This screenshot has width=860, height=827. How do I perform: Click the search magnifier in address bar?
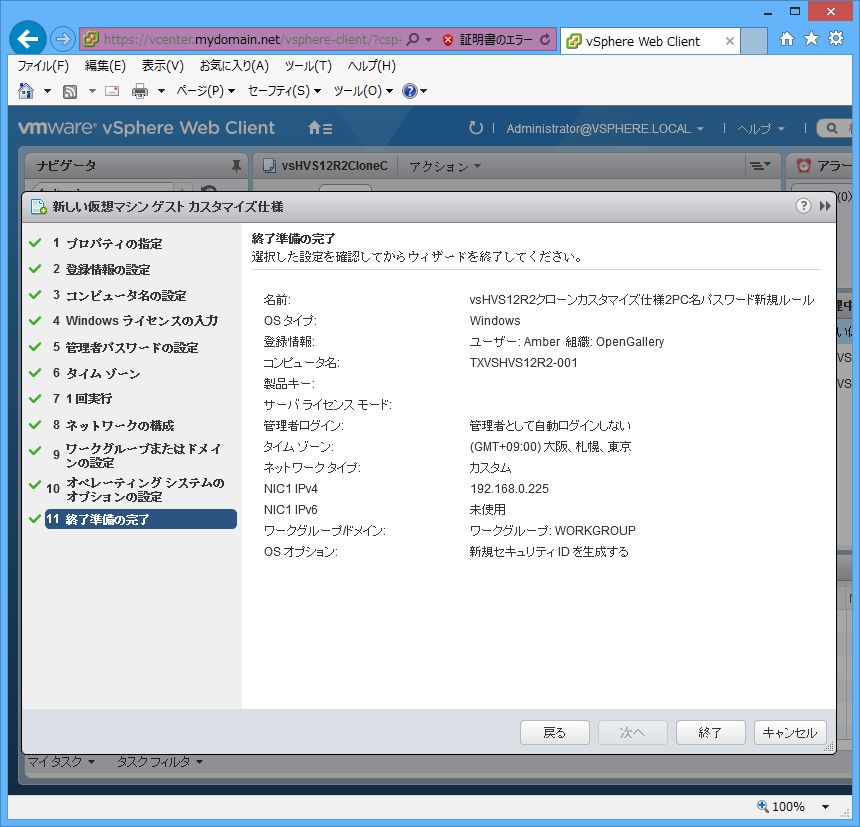click(413, 39)
